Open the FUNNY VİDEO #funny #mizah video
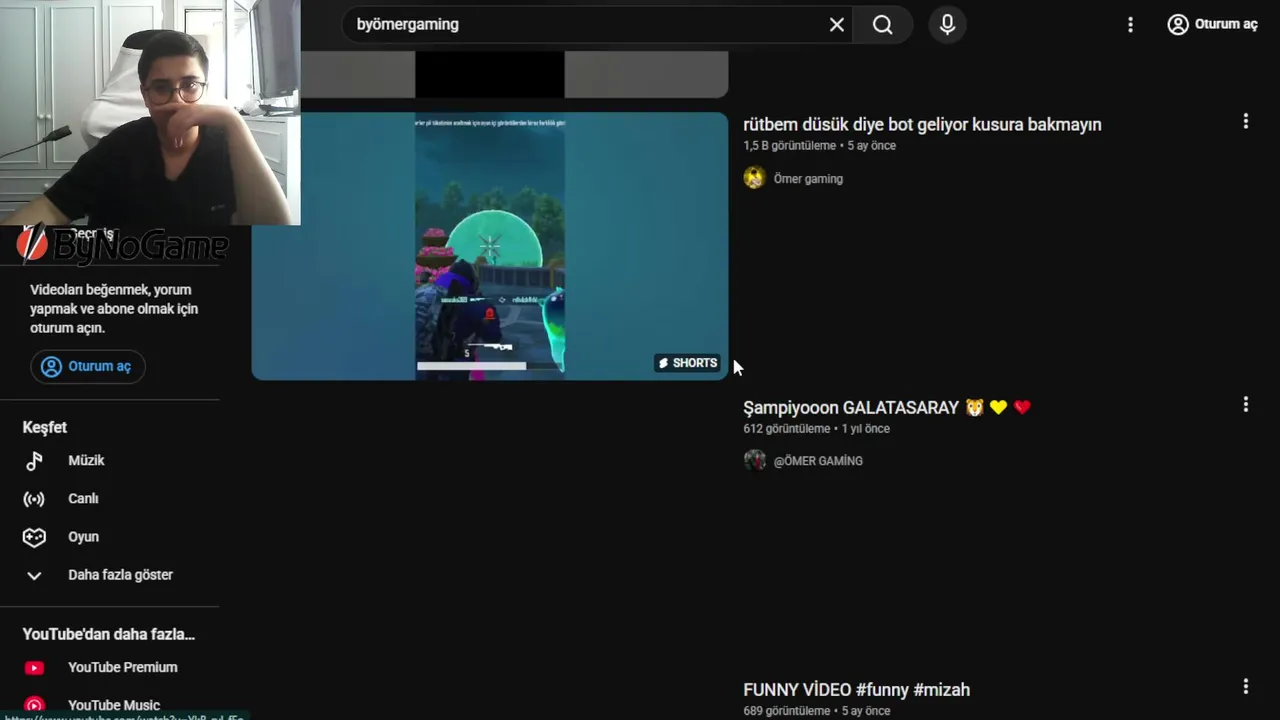1280x720 pixels. point(856,689)
